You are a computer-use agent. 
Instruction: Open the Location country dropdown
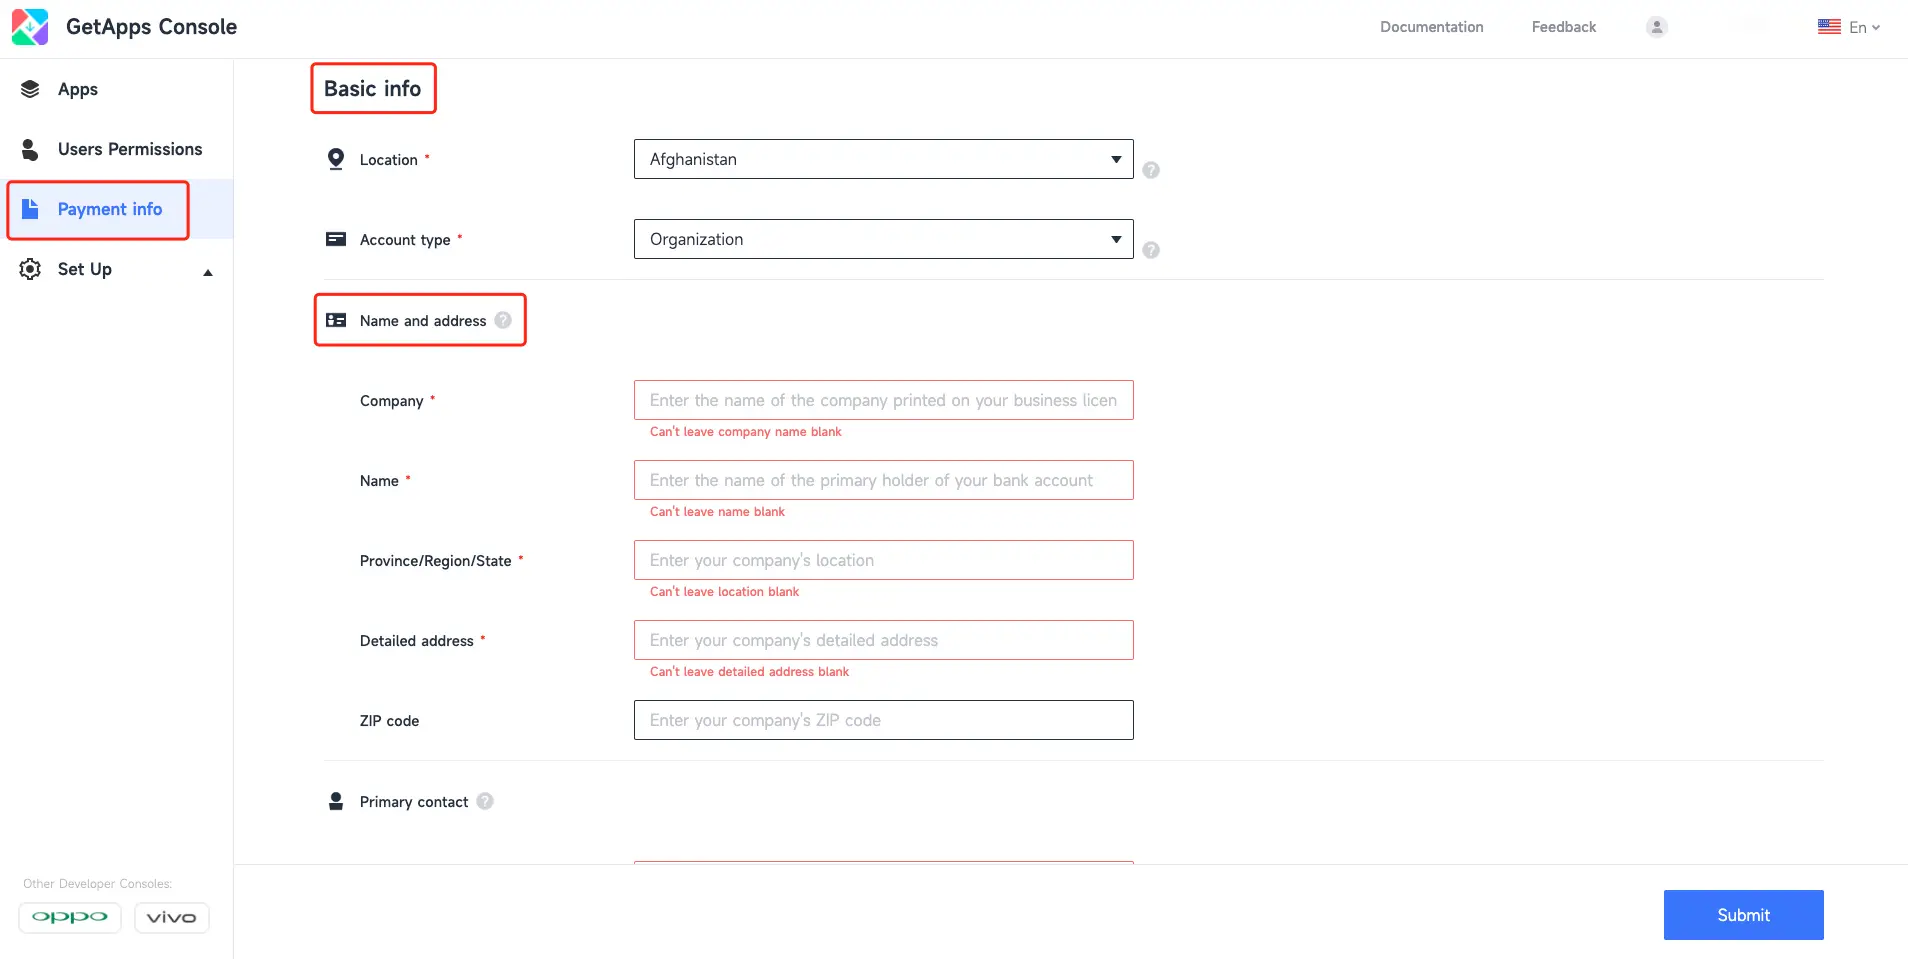point(883,159)
